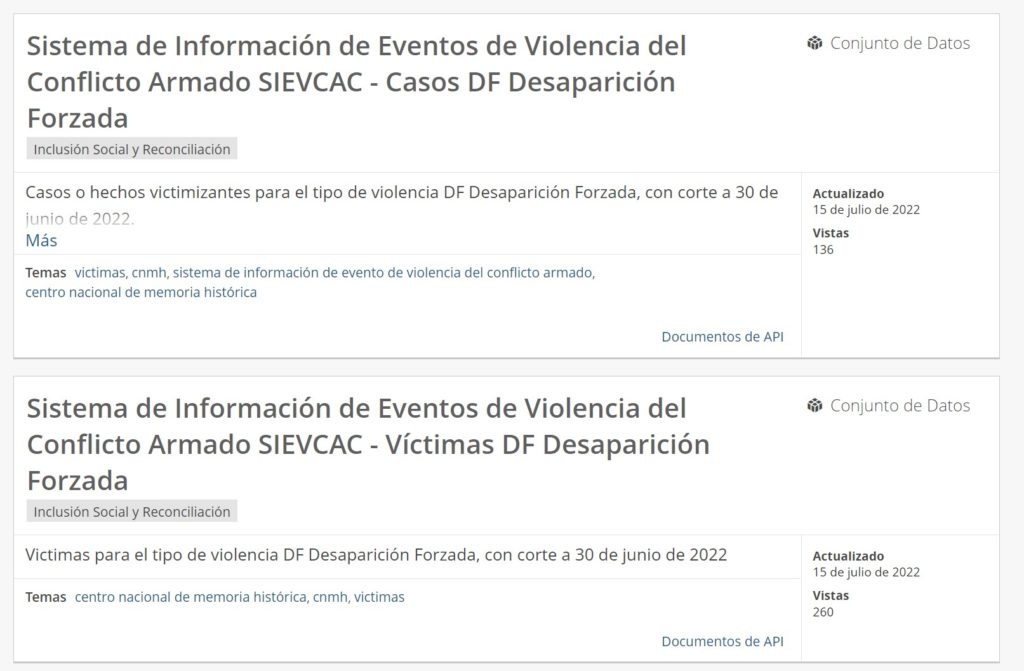Screen dimensions: 1024x671
Task: Select the 'sistema de información de evento de violencia del conflicto armado' tag
Action: click(x=383, y=272)
